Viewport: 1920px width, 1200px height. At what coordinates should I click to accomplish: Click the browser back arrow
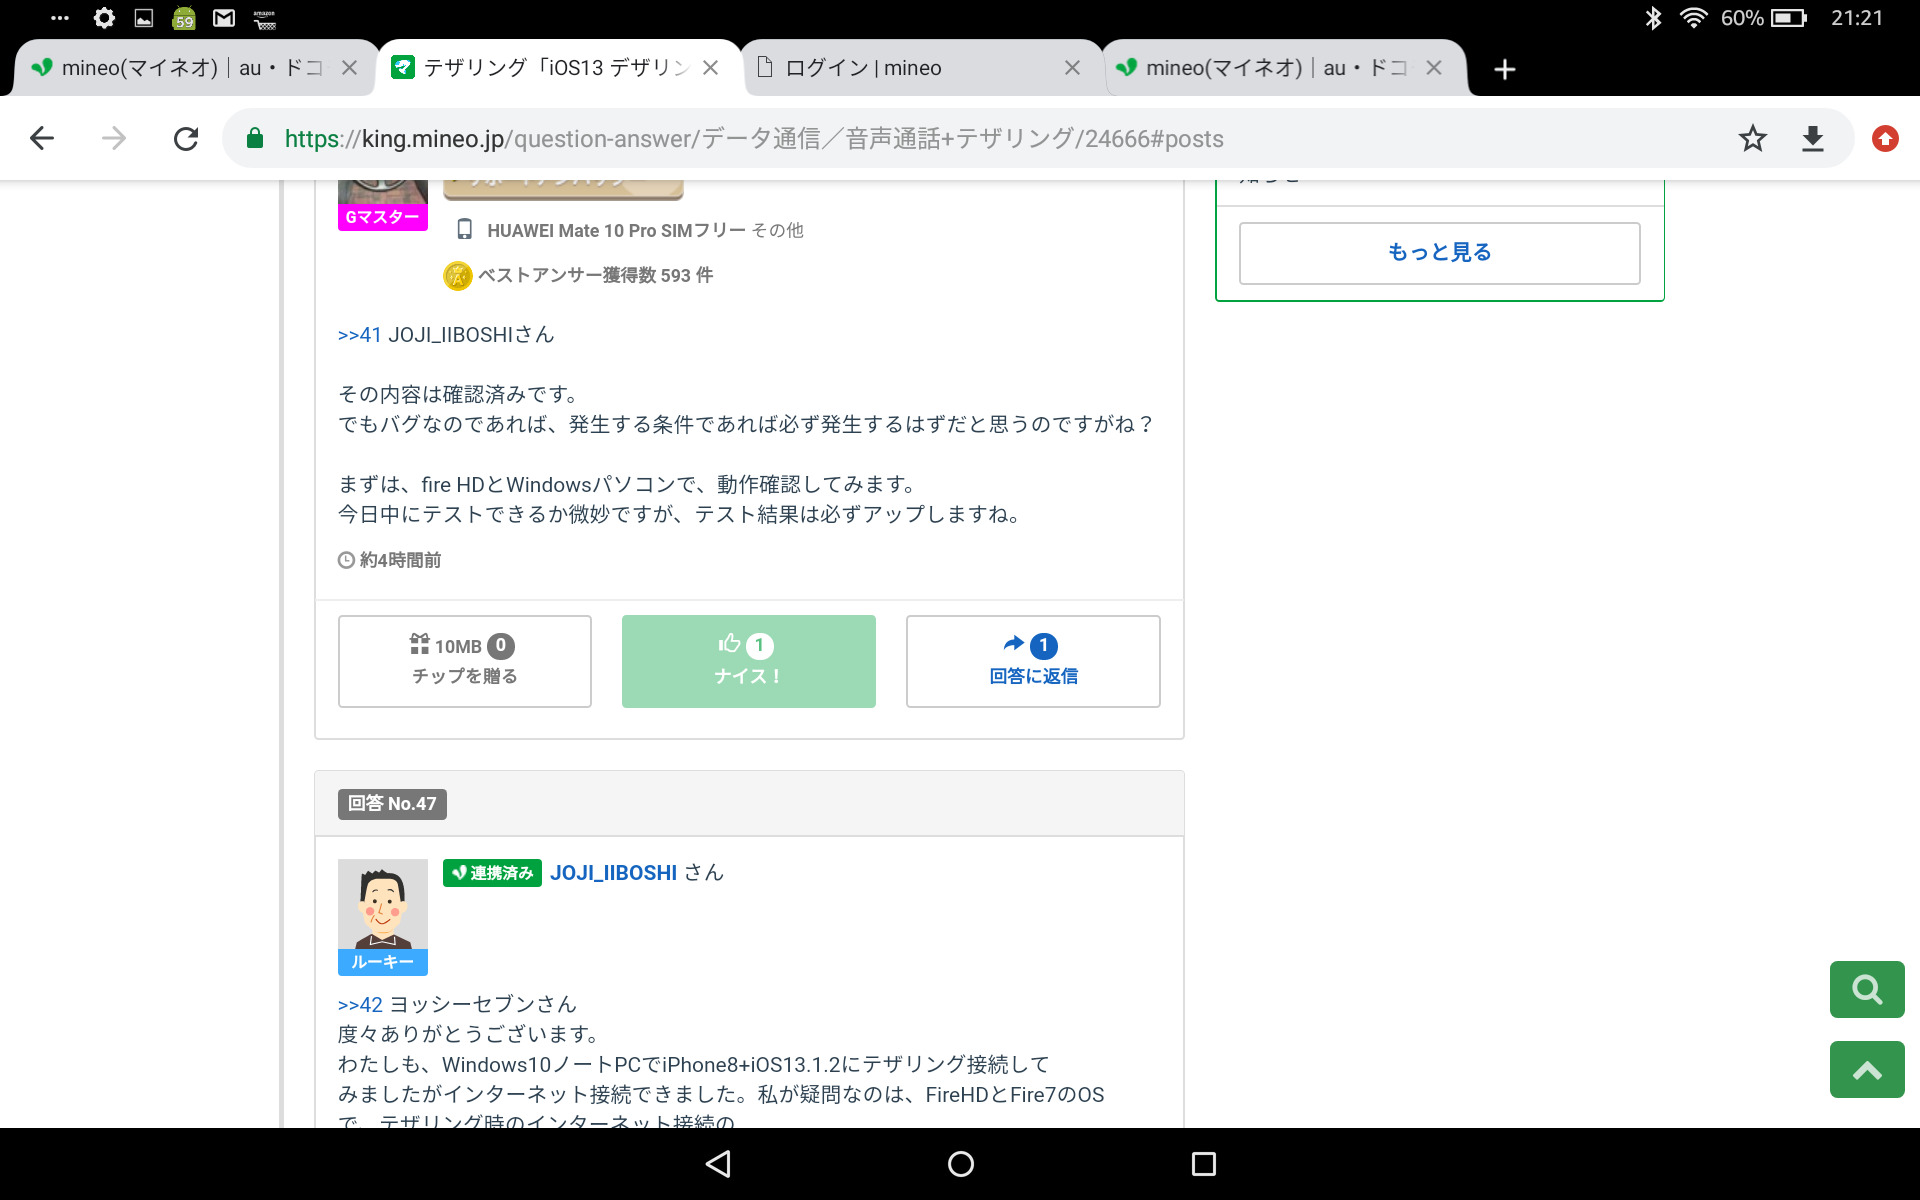click(x=42, y=138)
